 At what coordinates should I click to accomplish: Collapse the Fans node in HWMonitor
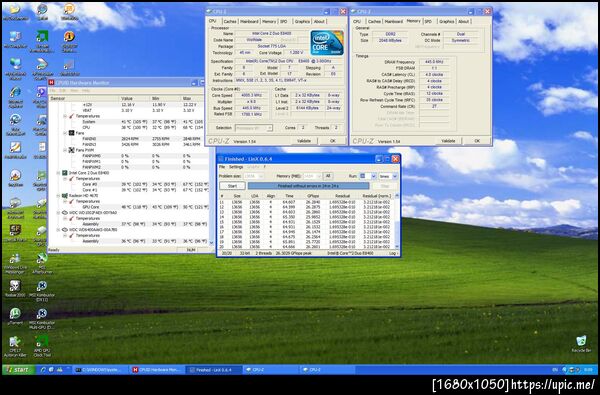(x=65, y=133)
